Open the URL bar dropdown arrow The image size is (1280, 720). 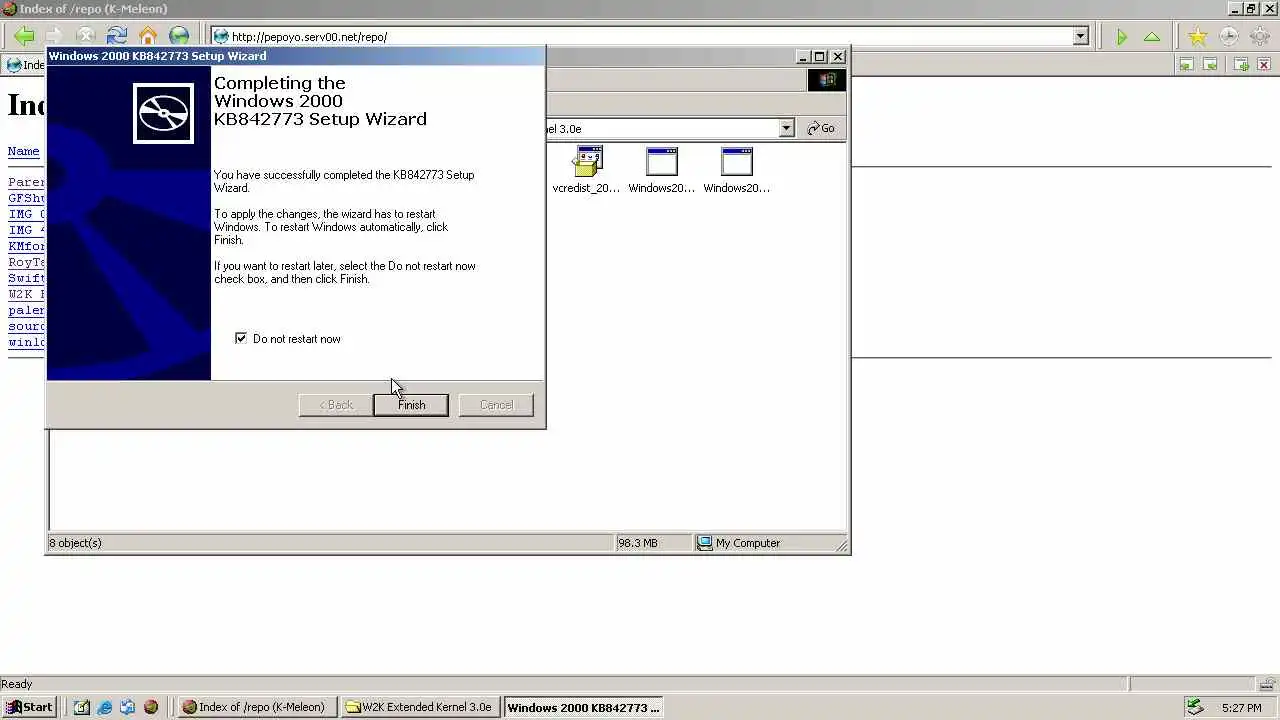(1080, 37)
